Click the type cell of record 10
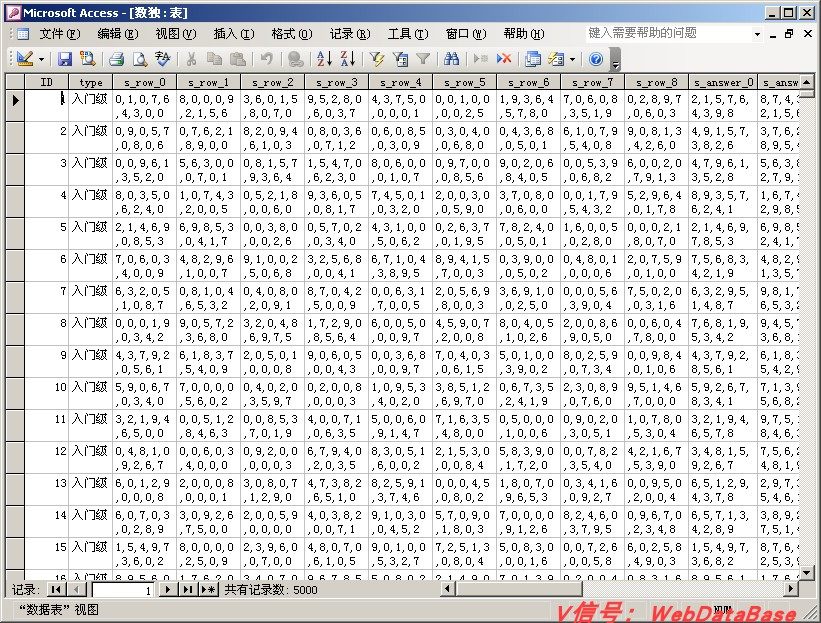 [x=91, y=394]
